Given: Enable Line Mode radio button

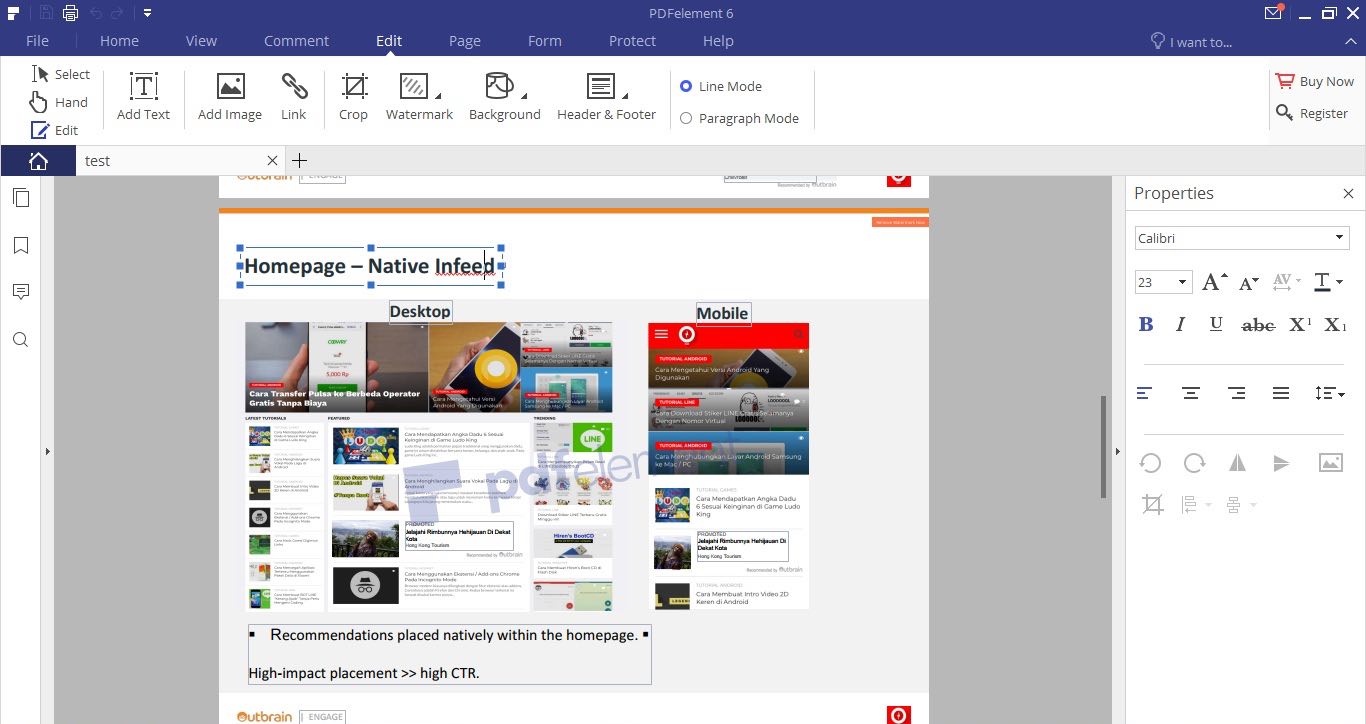Looking at the screenshot, I should coord(686,86).
